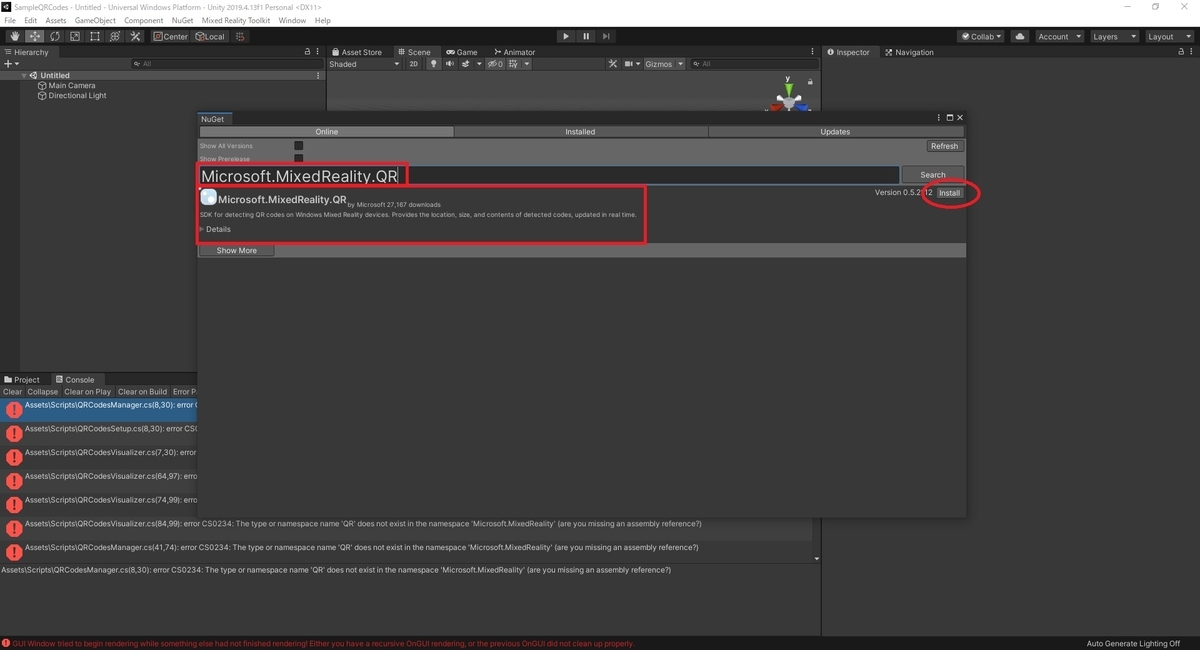Open Hierarchy panel options menu
Image resolution: width=1200 pixels, height=650 pixels.
point(318,52)
